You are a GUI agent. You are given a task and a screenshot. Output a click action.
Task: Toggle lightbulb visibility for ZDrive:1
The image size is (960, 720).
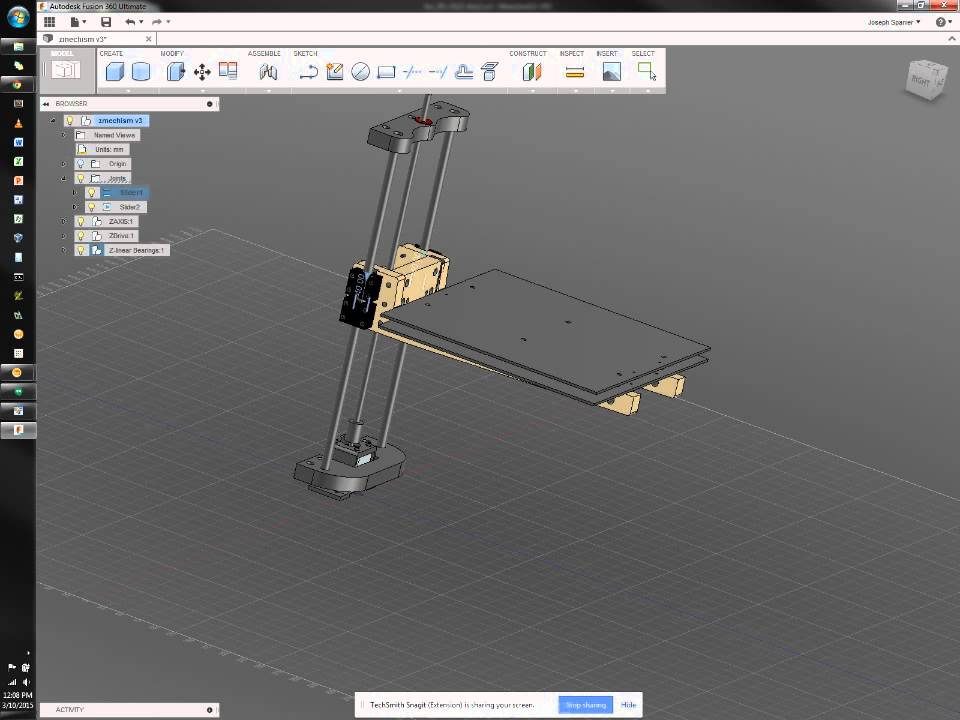coord(80,236)
